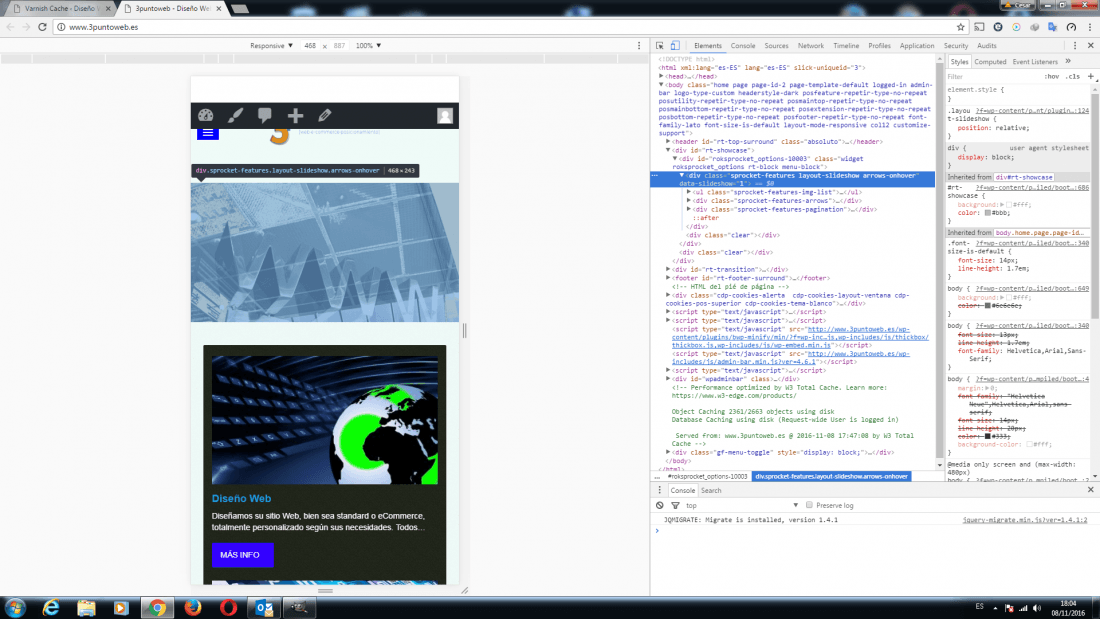Open the console context 'top' dropdown
This screenshot has width=1100, height=619.
(x=742, y=505)
